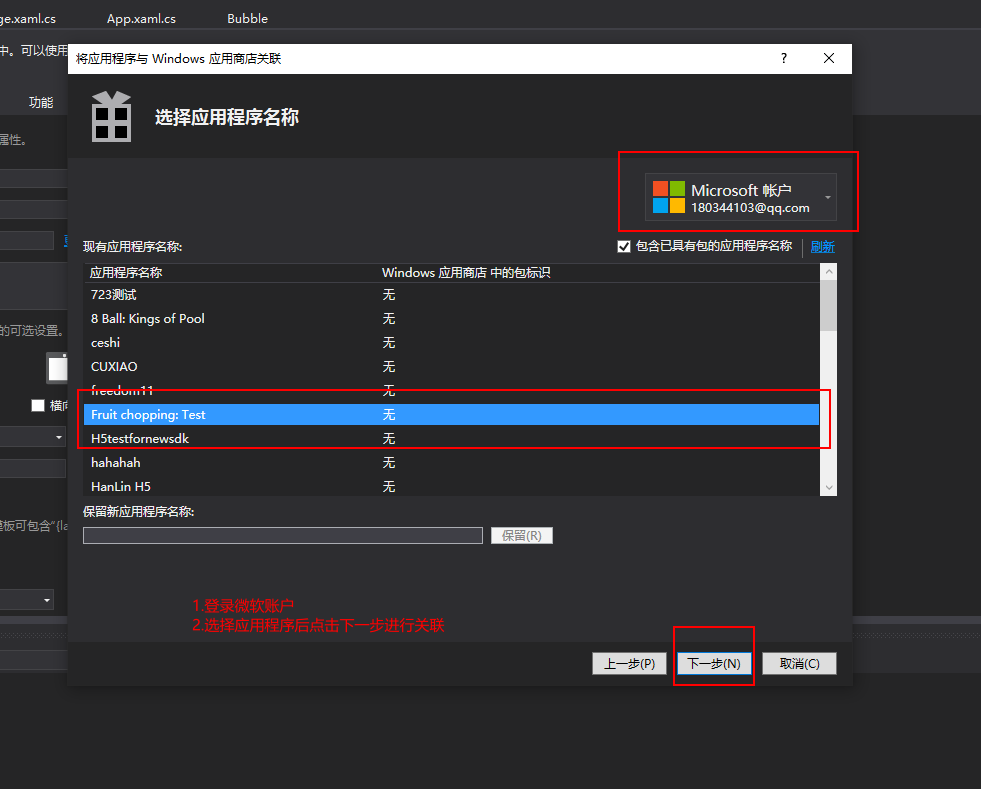Click the 刷新 refresh link
This screenshot has height=789, width=981.
coord(822,247)
